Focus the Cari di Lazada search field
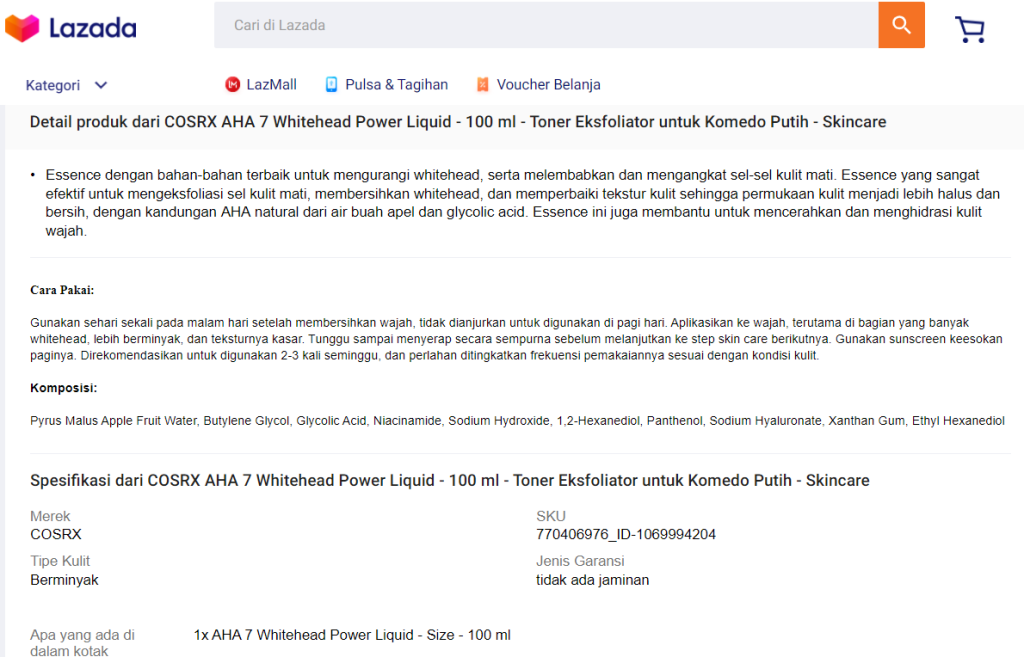Viewport: 1024px width, 657px height. (x=546, y=25)
